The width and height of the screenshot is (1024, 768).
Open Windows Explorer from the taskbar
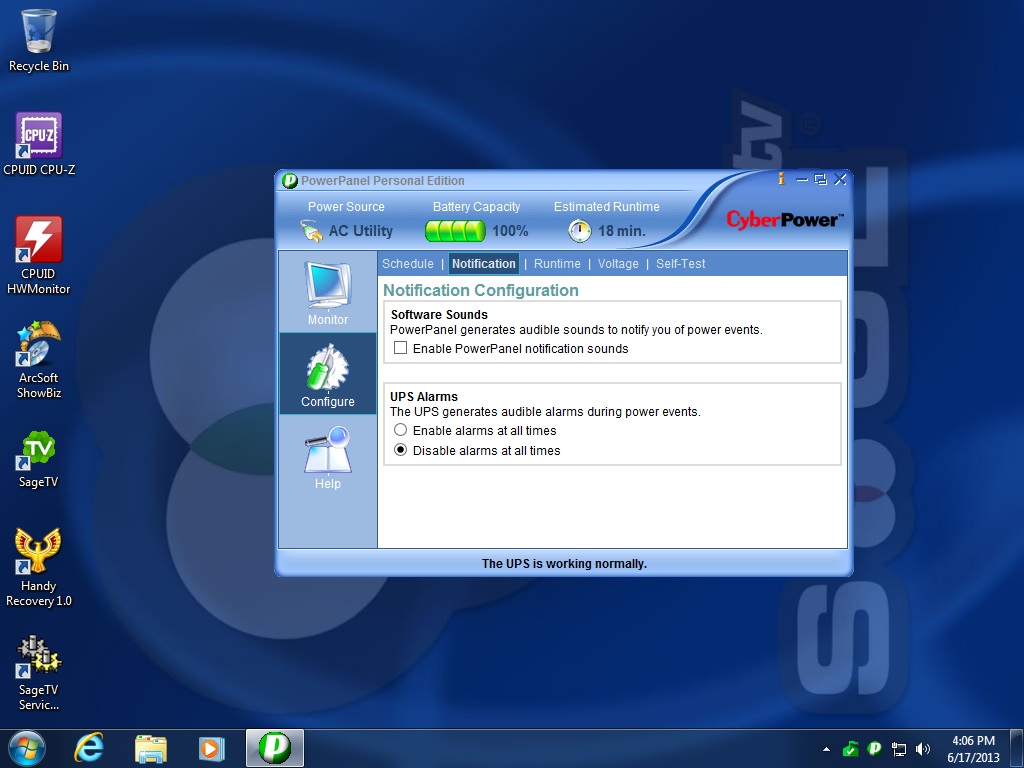150,748
